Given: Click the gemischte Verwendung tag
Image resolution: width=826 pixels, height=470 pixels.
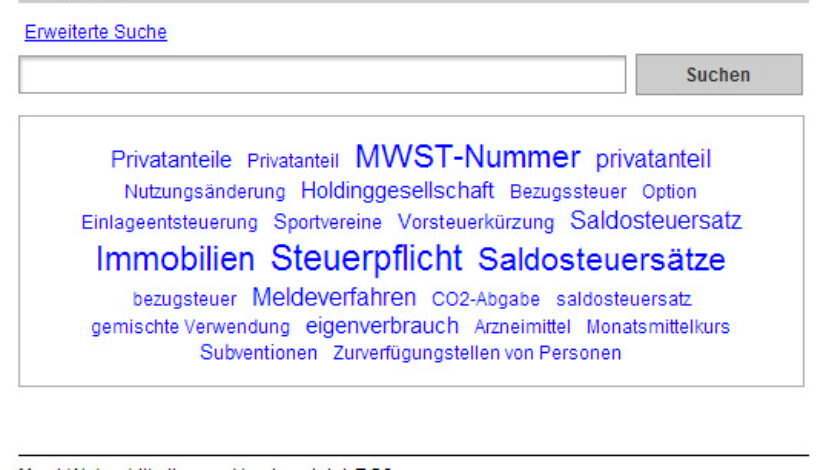Looking at the screenshot, I should pos(190,327).
